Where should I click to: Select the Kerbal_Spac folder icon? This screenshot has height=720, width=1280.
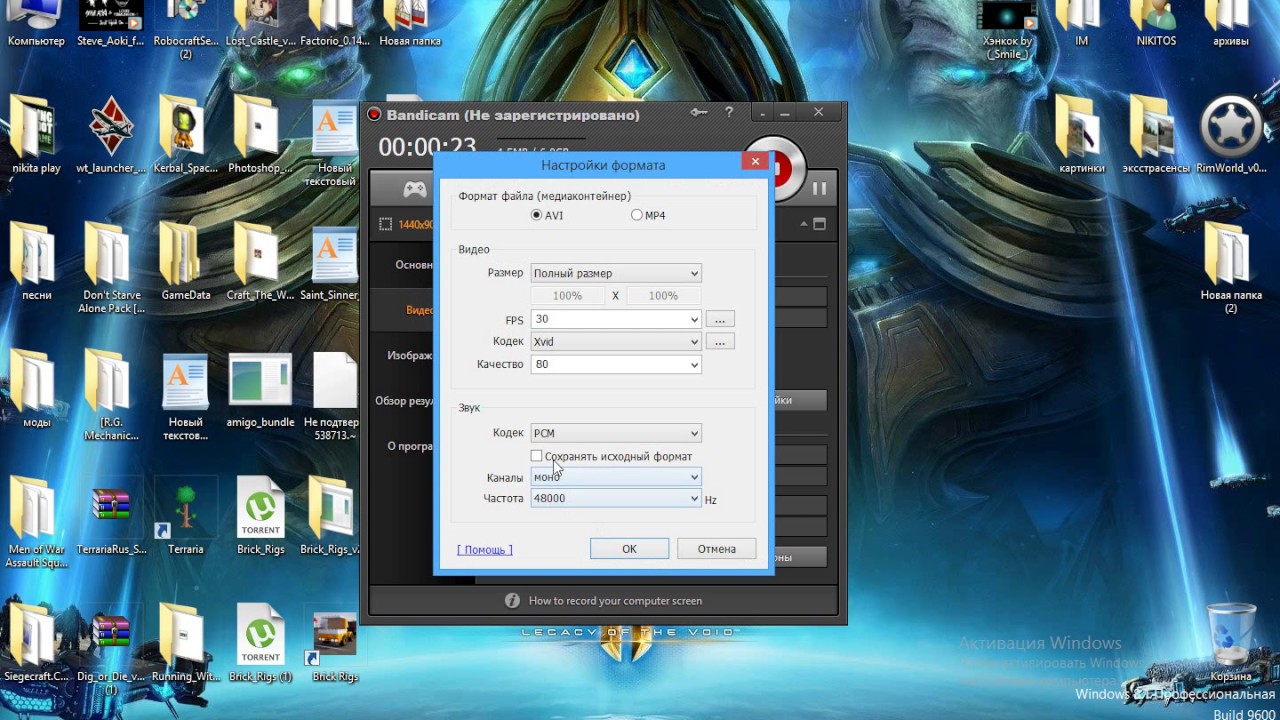(185, 135)
